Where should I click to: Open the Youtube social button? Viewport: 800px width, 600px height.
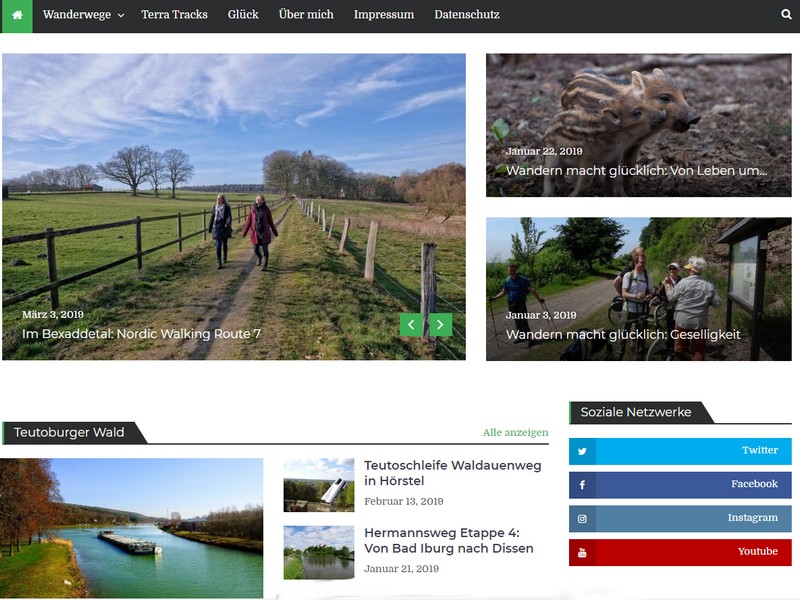(680, 552)
